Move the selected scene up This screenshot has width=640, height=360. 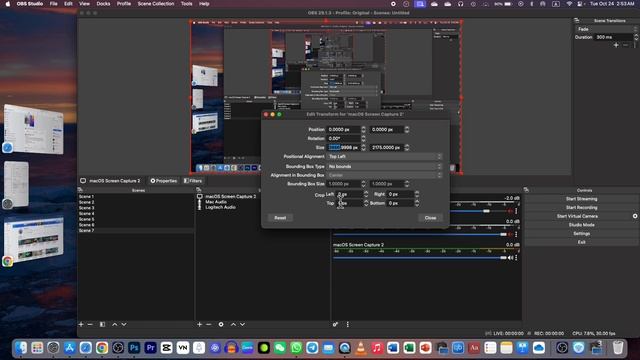pyautogui.click(x=115, y=324)
